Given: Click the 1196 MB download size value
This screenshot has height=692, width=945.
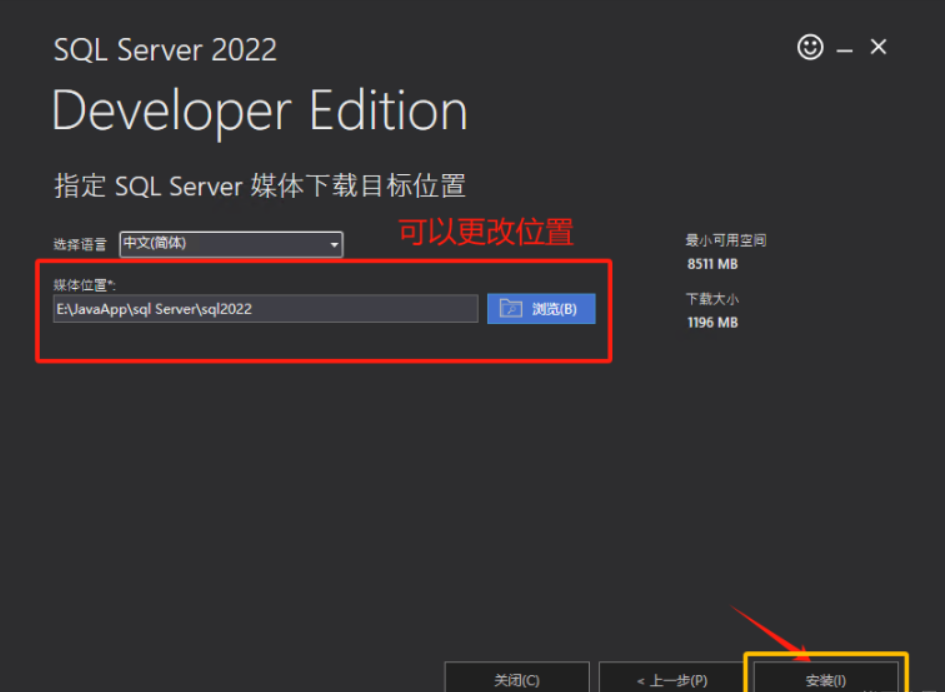Looking at the screenshot, I should 712,322.
